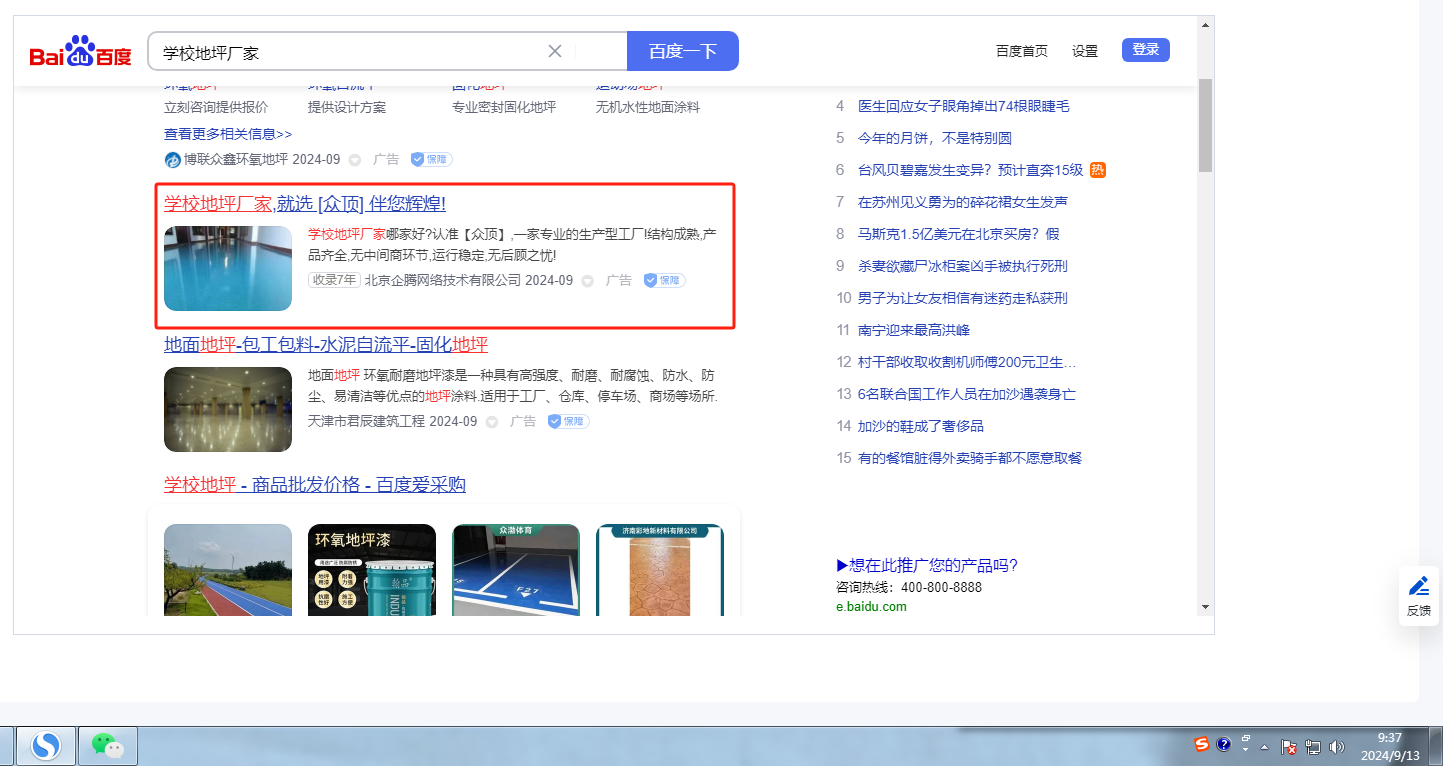Open the polished hall floor thumbnail

228,410
